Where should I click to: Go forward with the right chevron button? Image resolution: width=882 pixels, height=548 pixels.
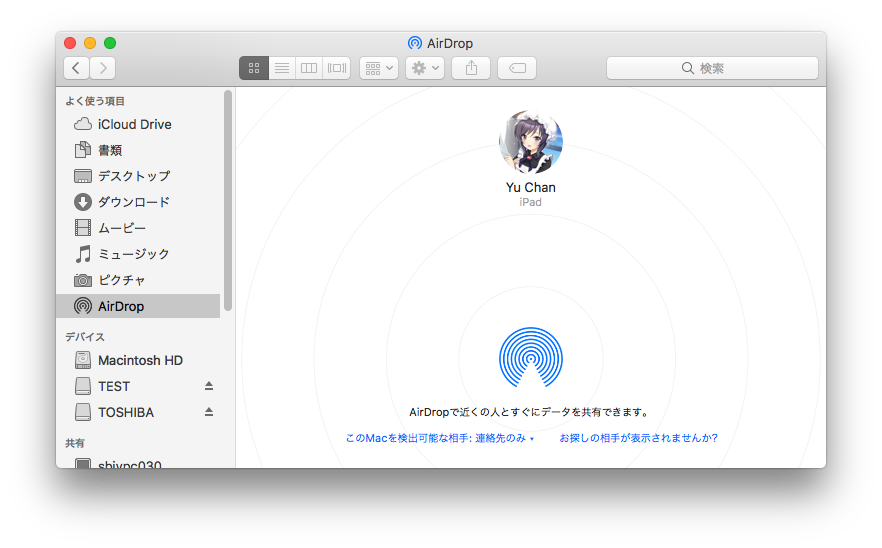pos(103,68)
